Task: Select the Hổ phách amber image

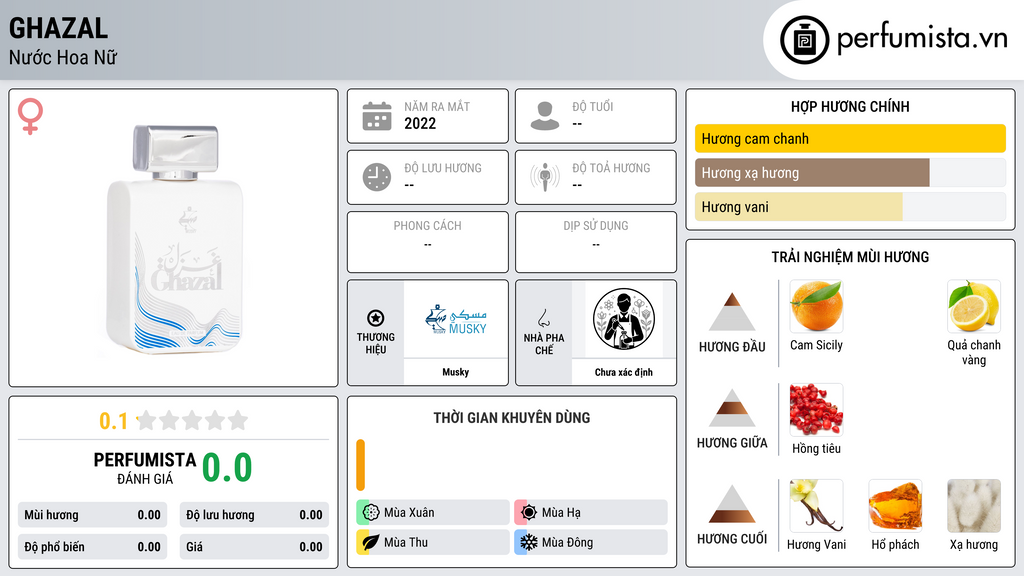Action: [895, 505]
